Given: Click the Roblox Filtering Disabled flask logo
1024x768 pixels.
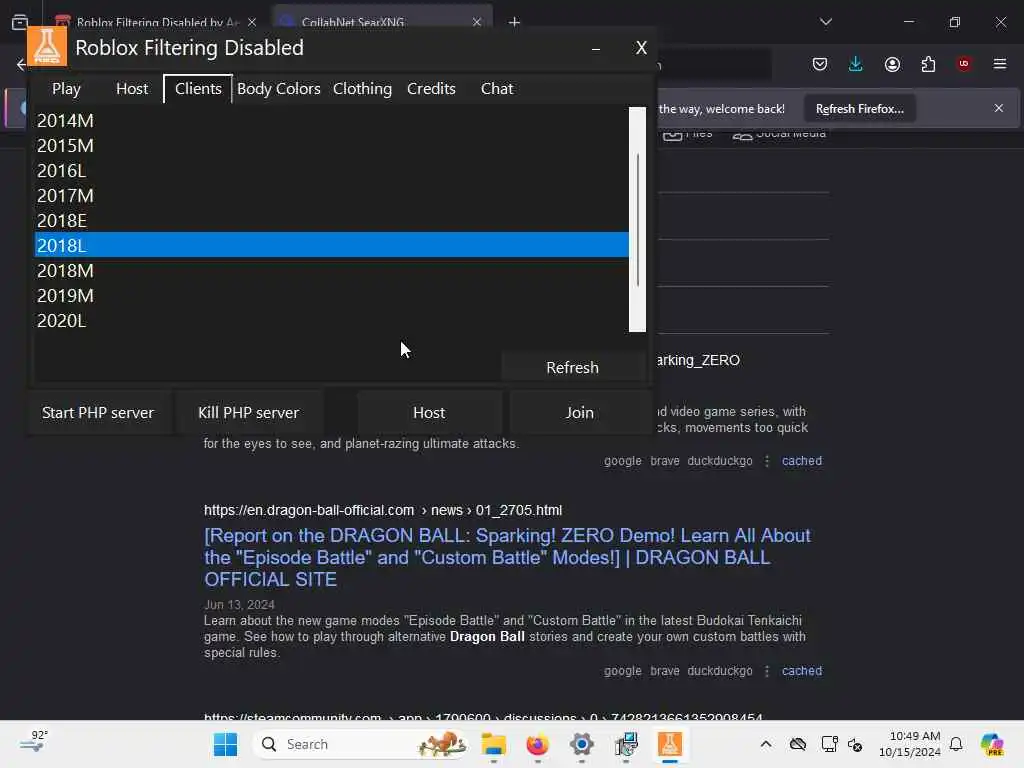Looking at the screenshot, I should pos(47,46).
